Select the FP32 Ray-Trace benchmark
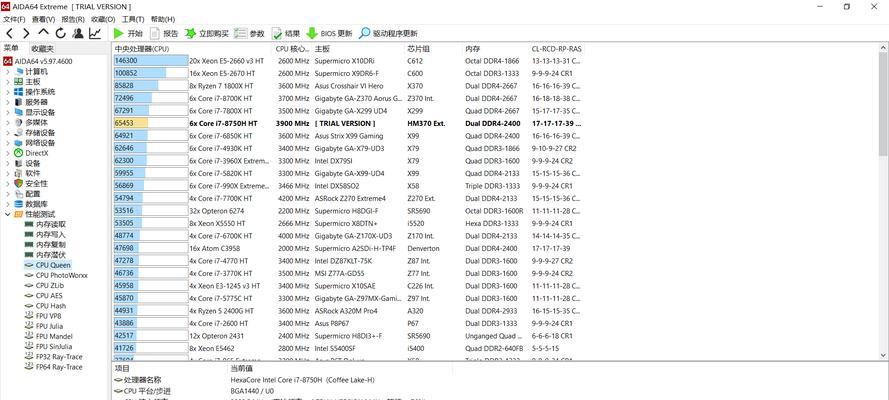The height and width of the screenshot is (400, 889). click(x=54, y=357)
